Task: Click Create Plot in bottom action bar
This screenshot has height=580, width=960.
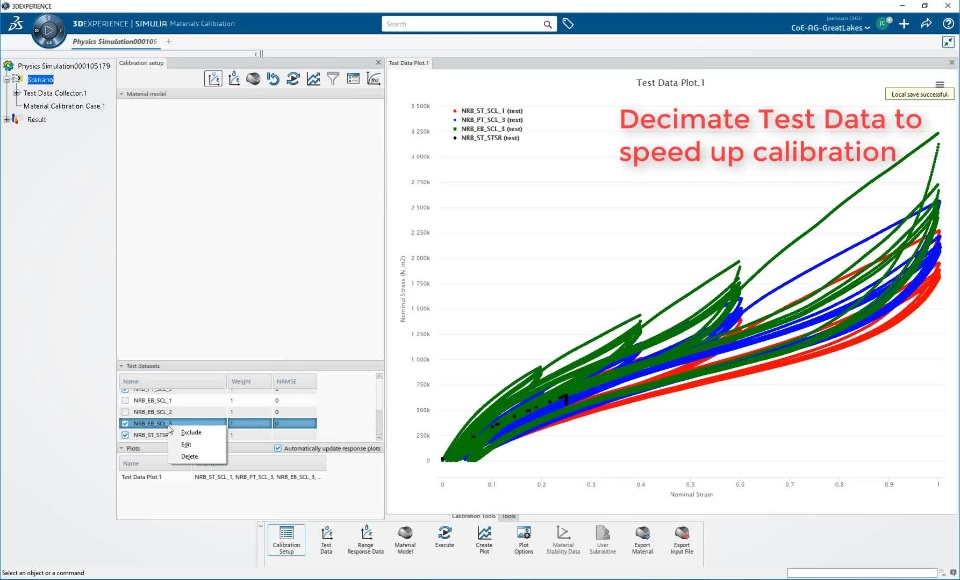Action: [x=484, y=540]
